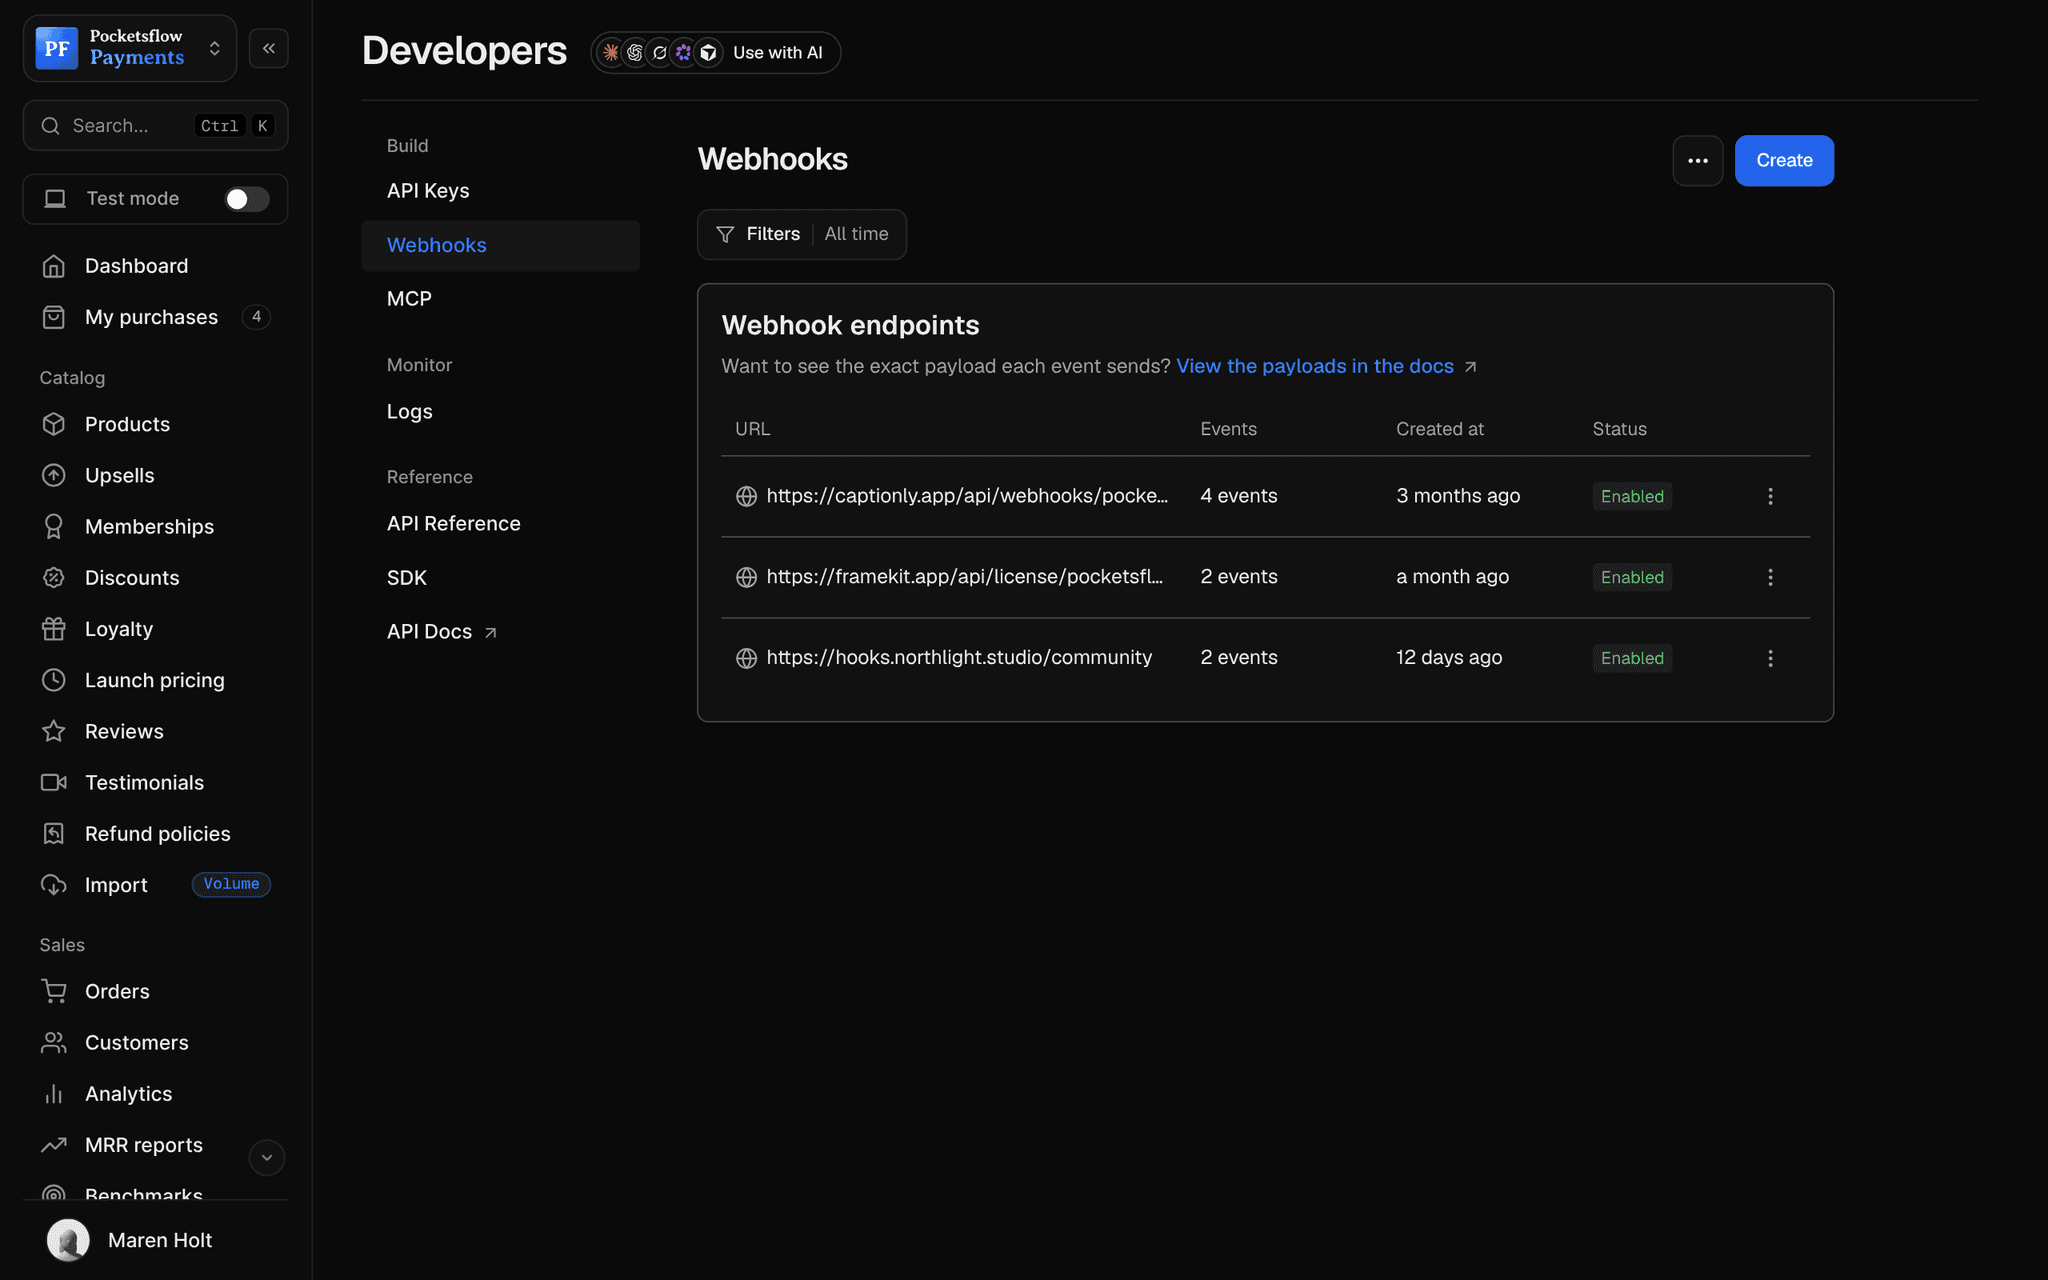The width and height of the screenshot is (2048, 1280).
Task: Click the Import cloud download icon
Action: 54,885
